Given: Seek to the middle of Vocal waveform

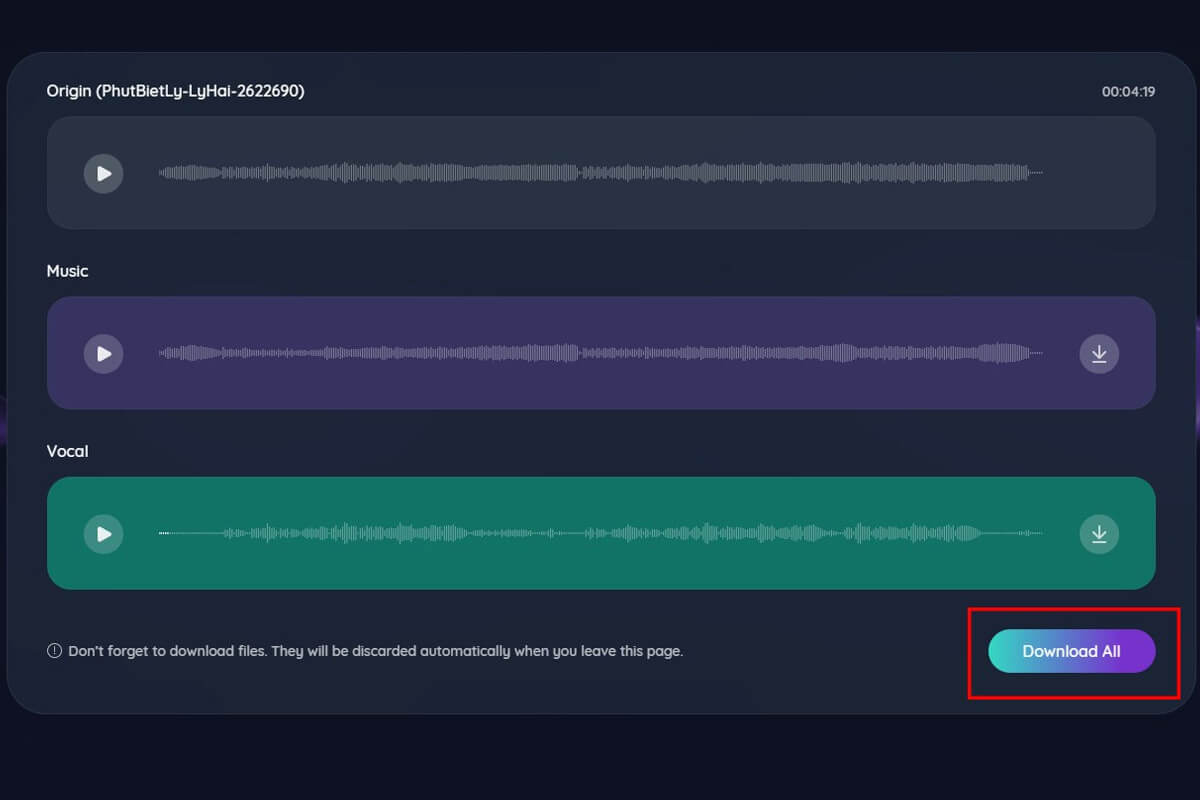Looking at the screenshot, I should 600,533.
